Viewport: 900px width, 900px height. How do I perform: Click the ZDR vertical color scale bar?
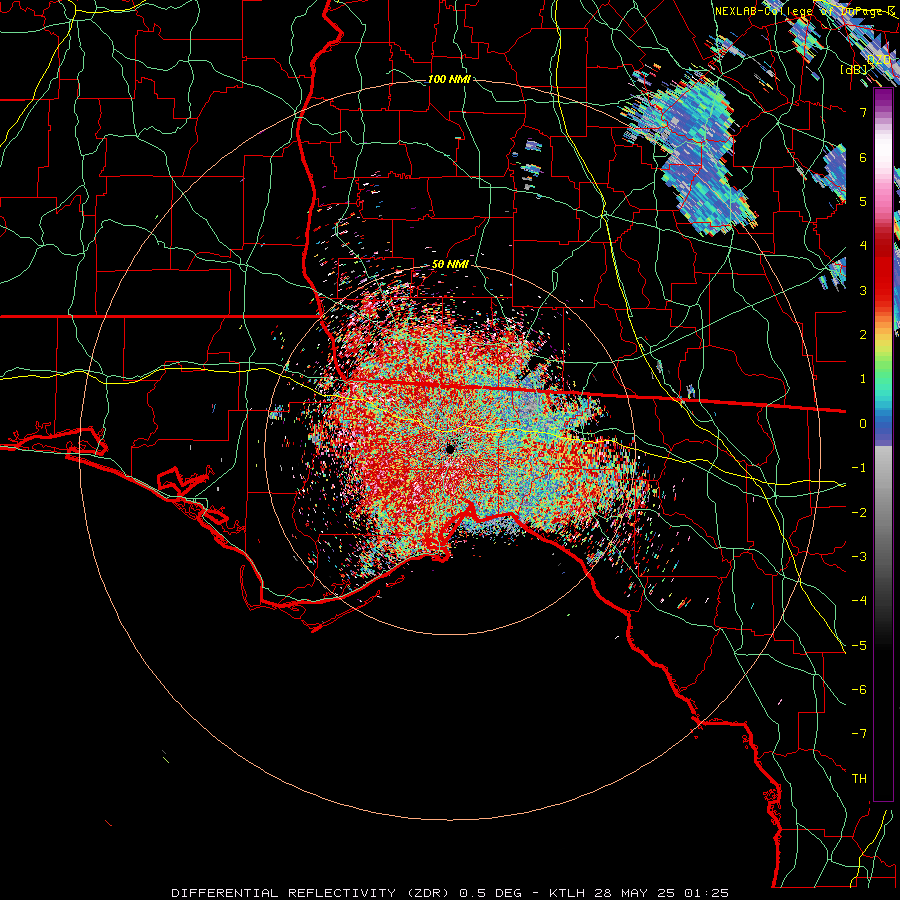[x=883, y=444]
